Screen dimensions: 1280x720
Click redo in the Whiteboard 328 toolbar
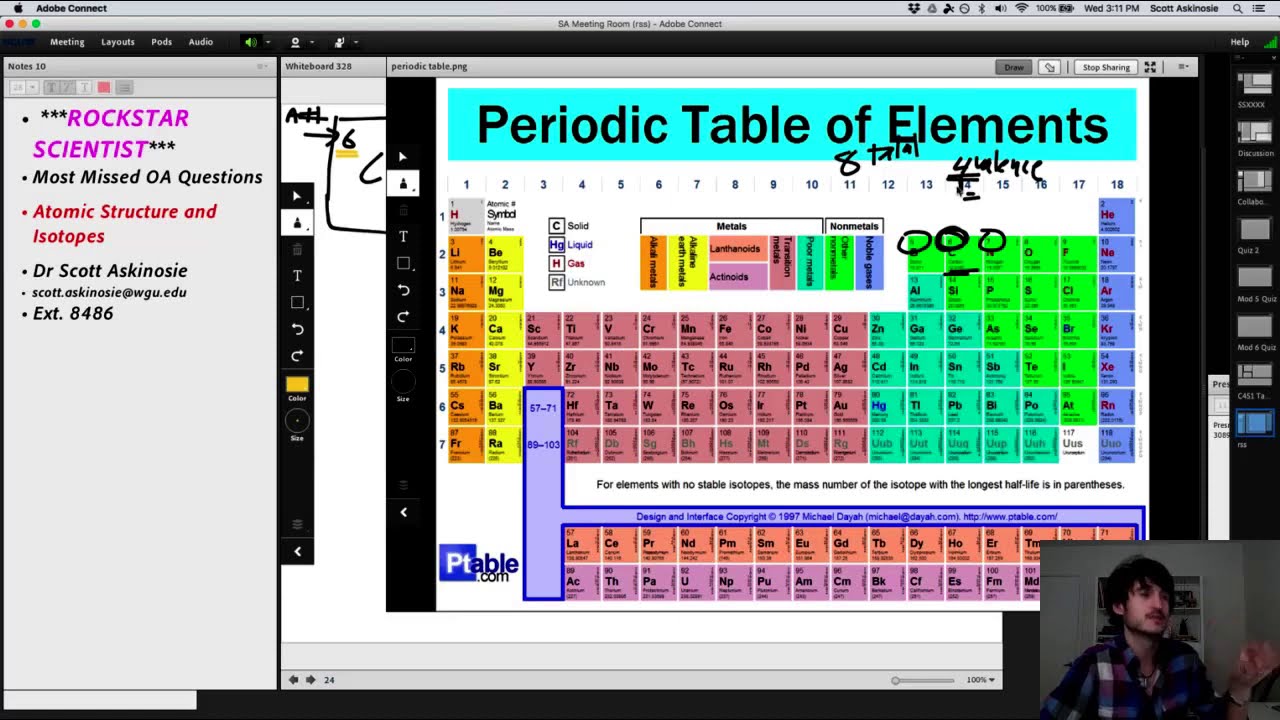297,356
